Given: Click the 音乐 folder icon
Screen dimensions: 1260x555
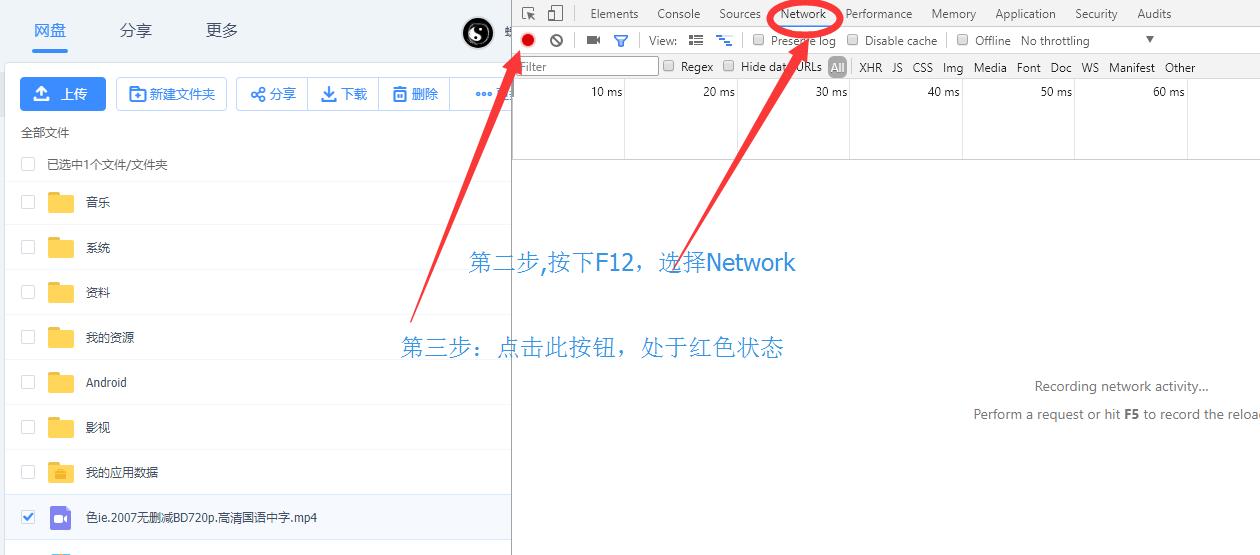Looking at the screenshot, I should (61, 202).
